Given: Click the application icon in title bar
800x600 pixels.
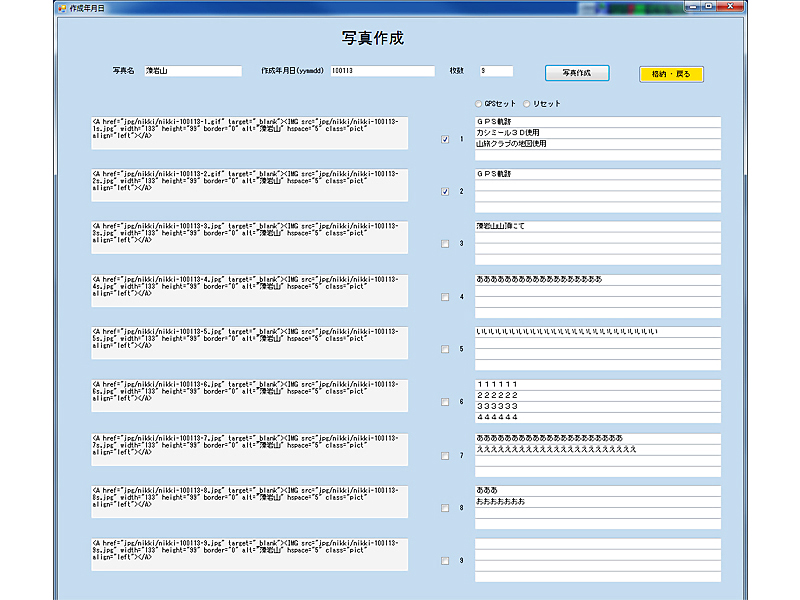Looking at the screenshot, I should 61,8.
